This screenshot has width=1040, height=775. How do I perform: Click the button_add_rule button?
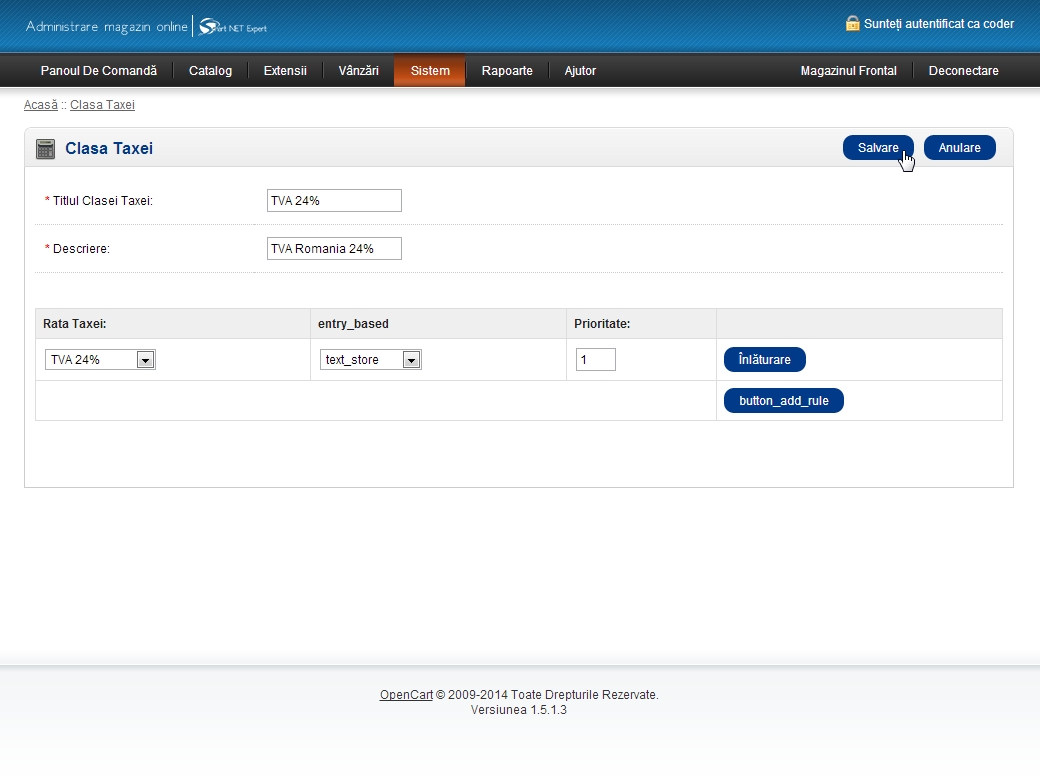[x=783, y=401]
